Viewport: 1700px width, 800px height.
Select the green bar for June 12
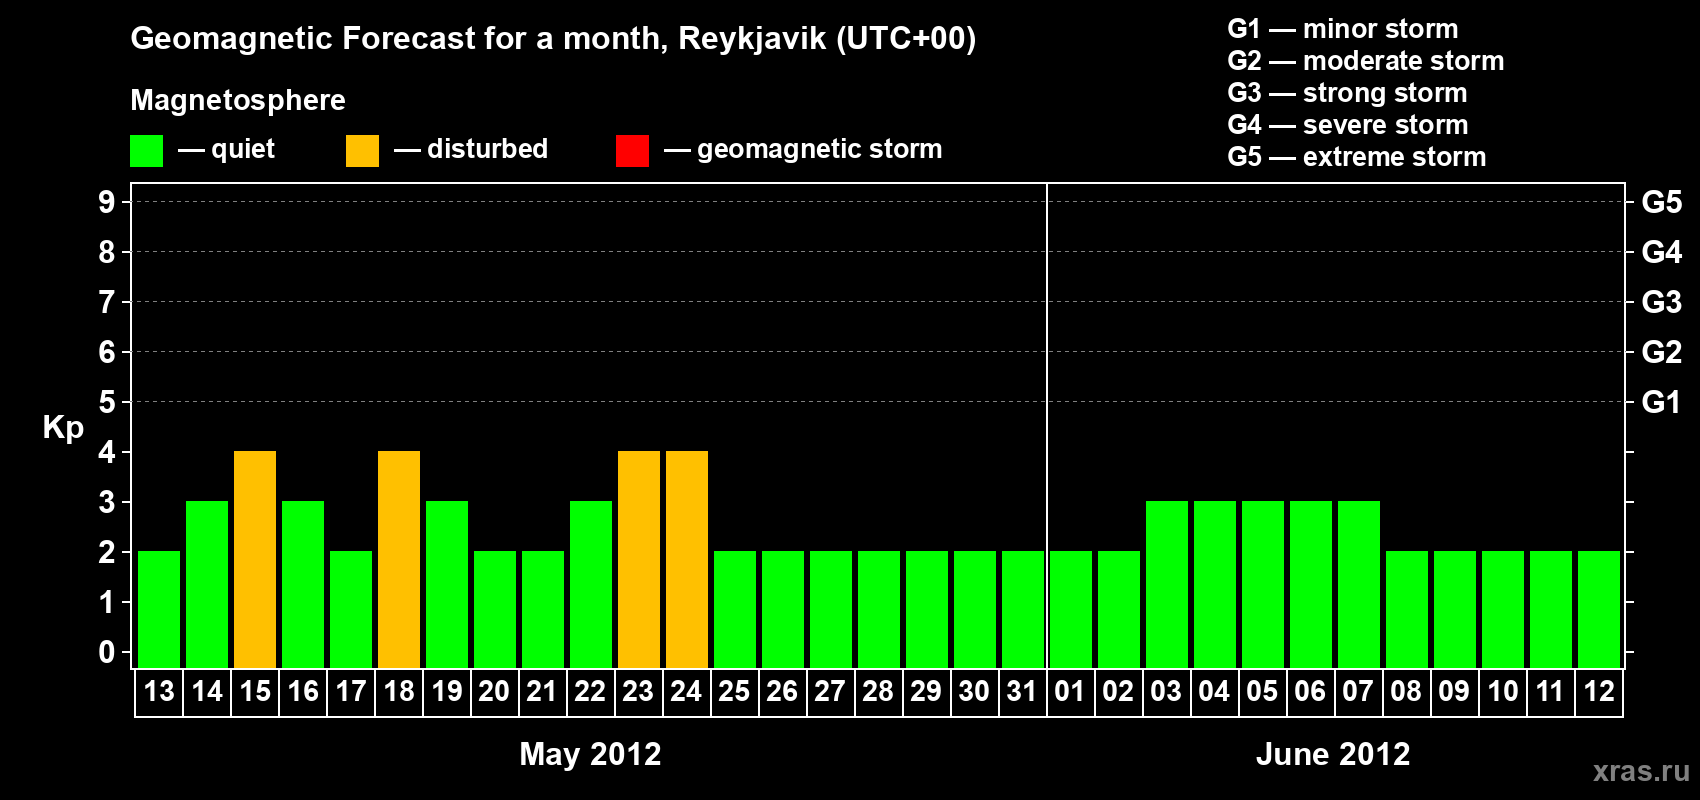(1599, 610)
